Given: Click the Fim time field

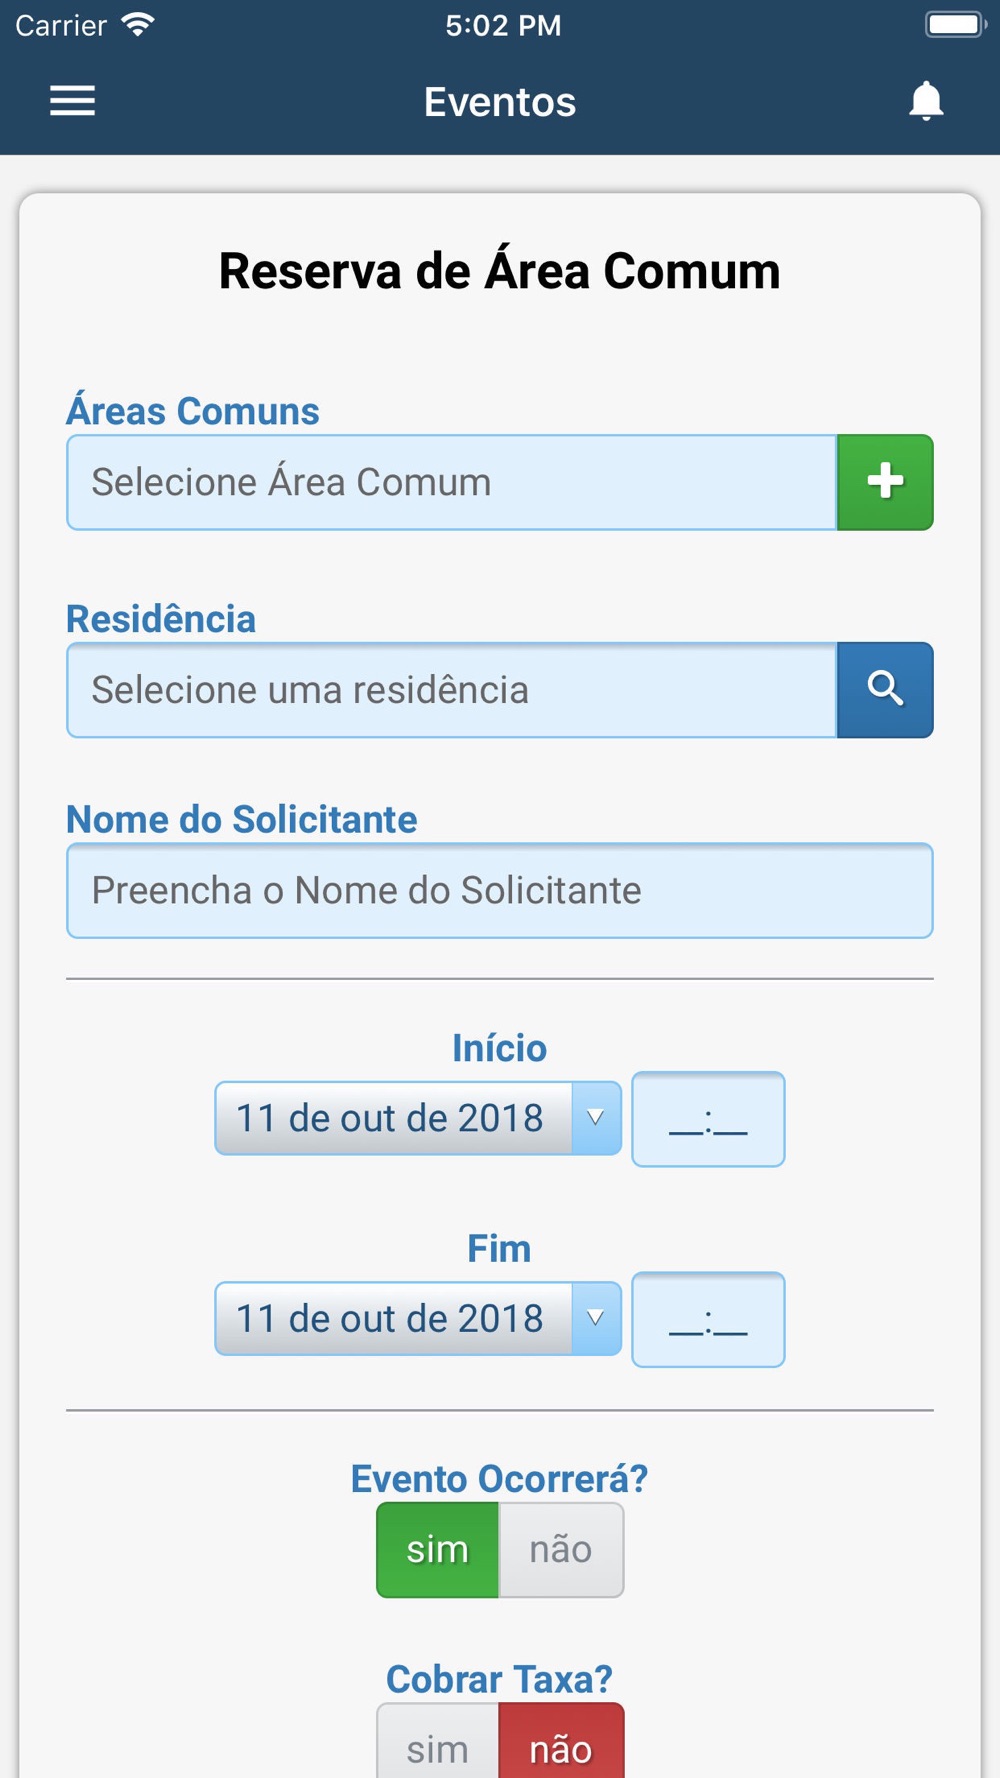Looking at the screenshot, I should pyautogui.click(x=708, y=1319).
